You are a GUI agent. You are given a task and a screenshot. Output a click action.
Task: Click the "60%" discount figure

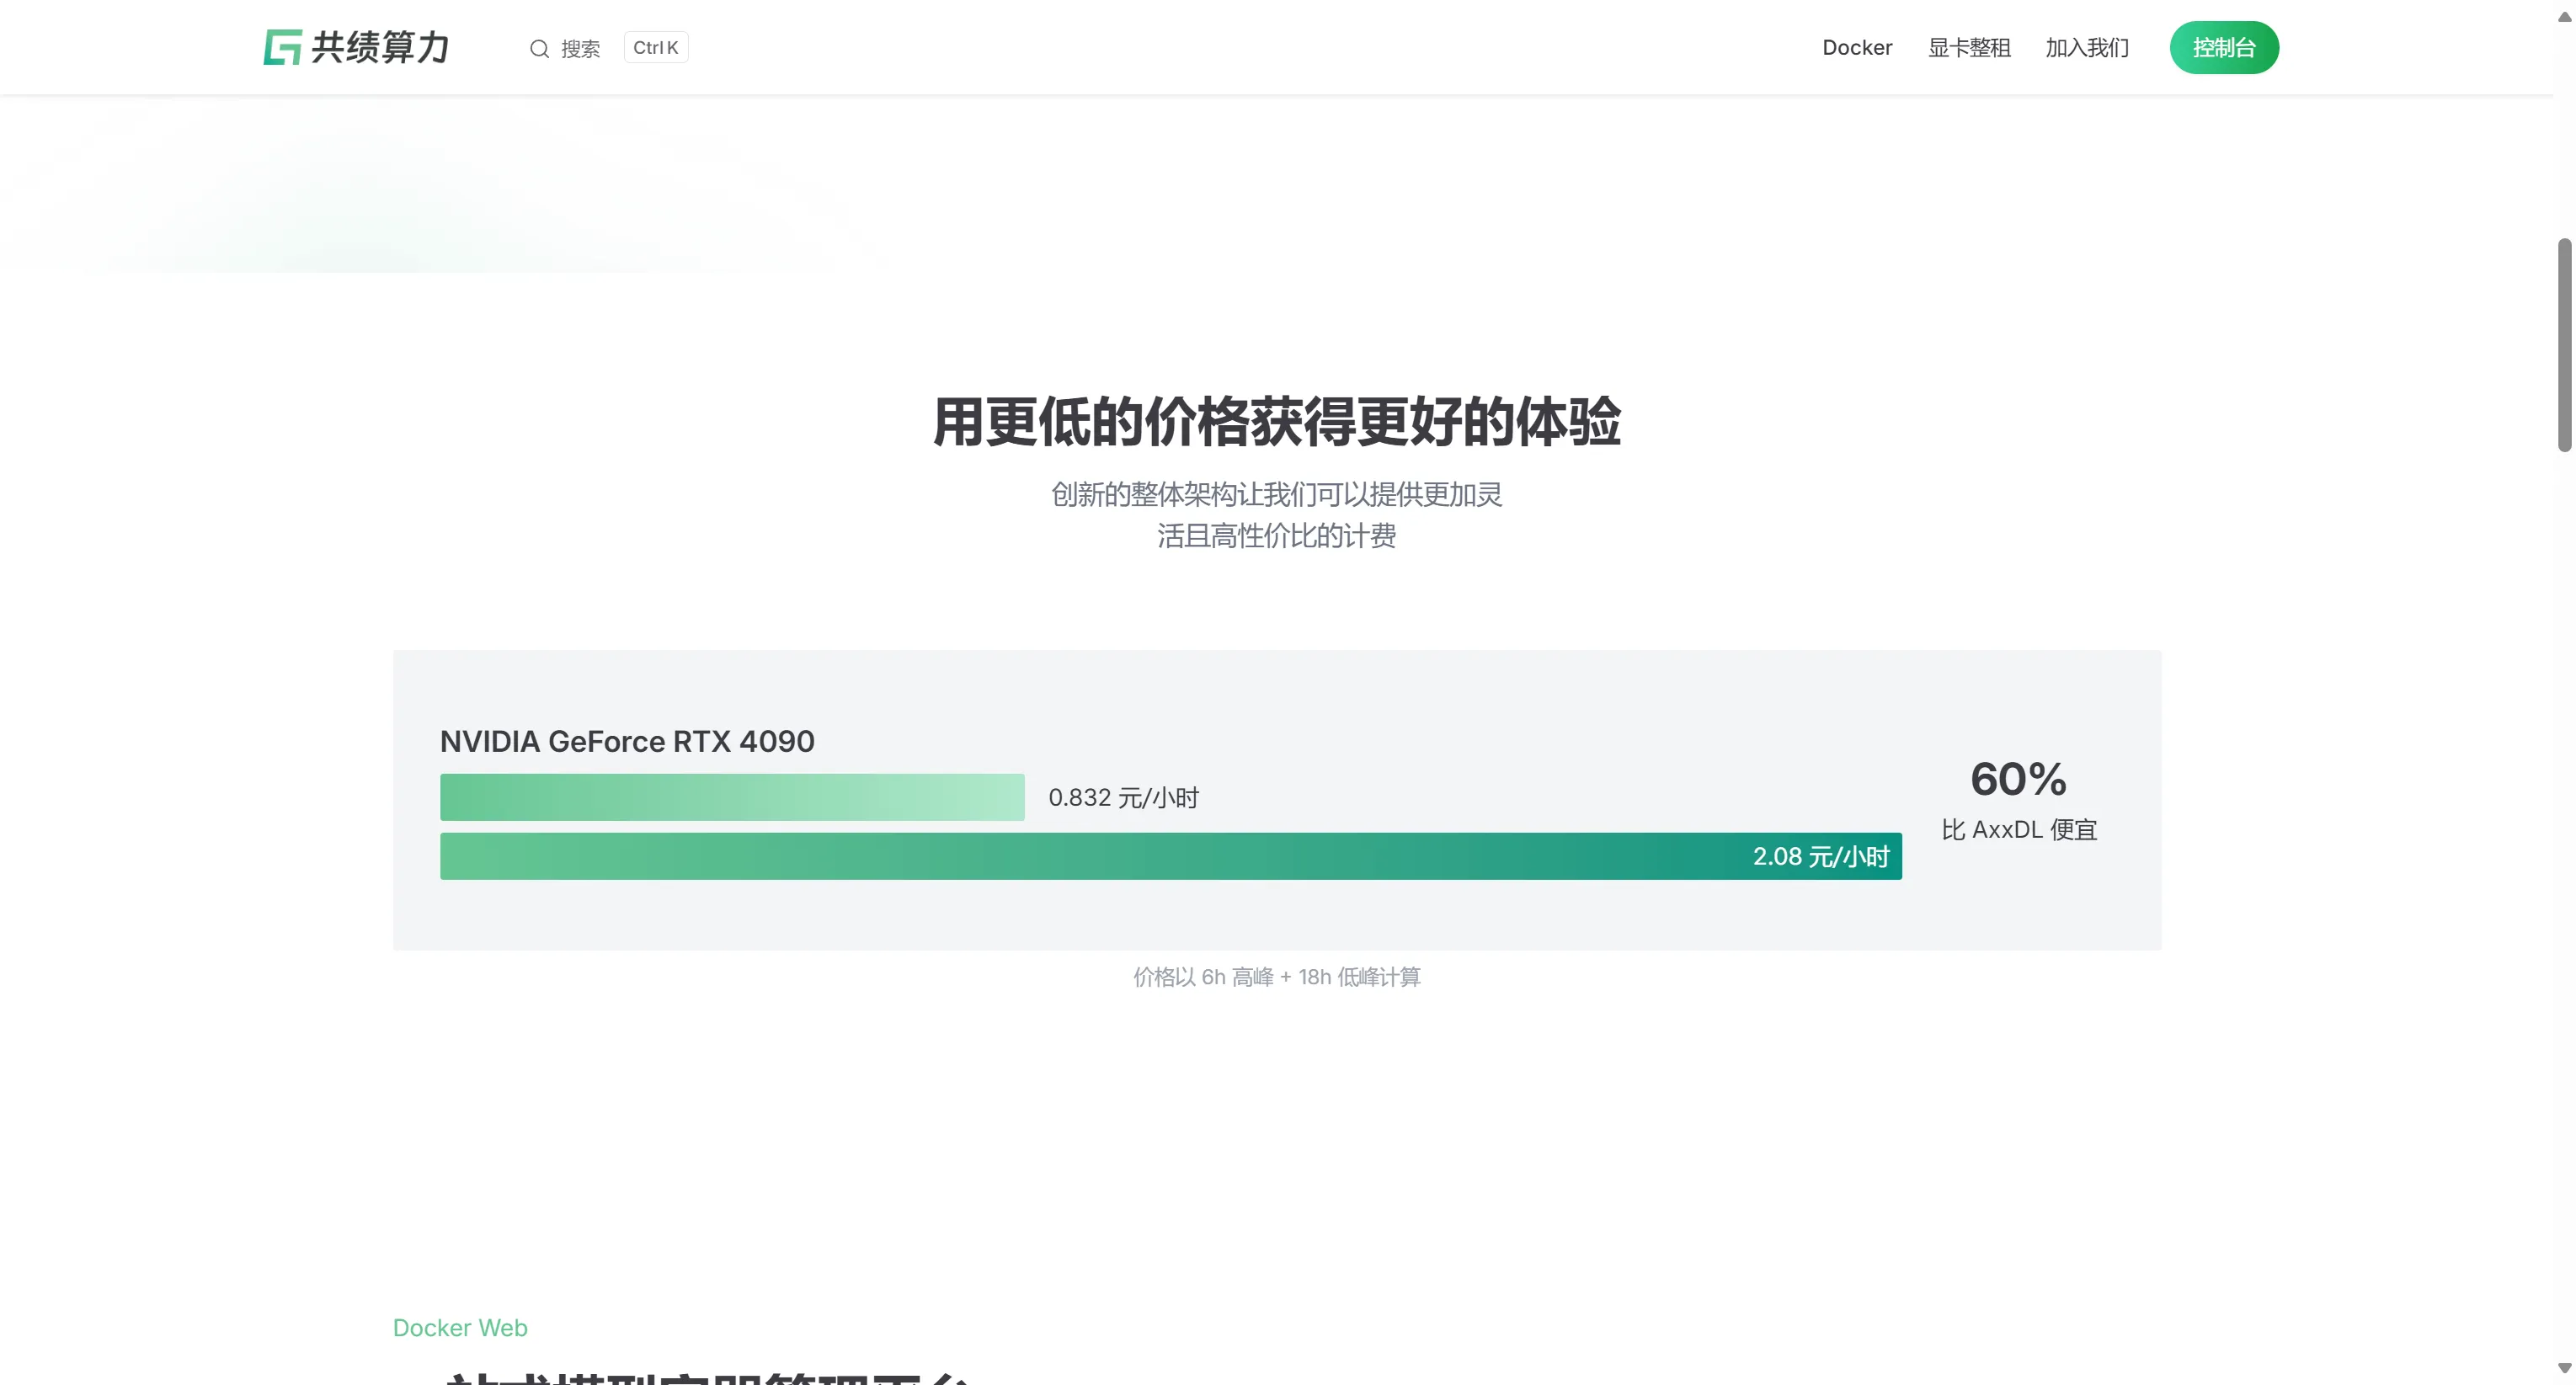tap(2018, 779)
